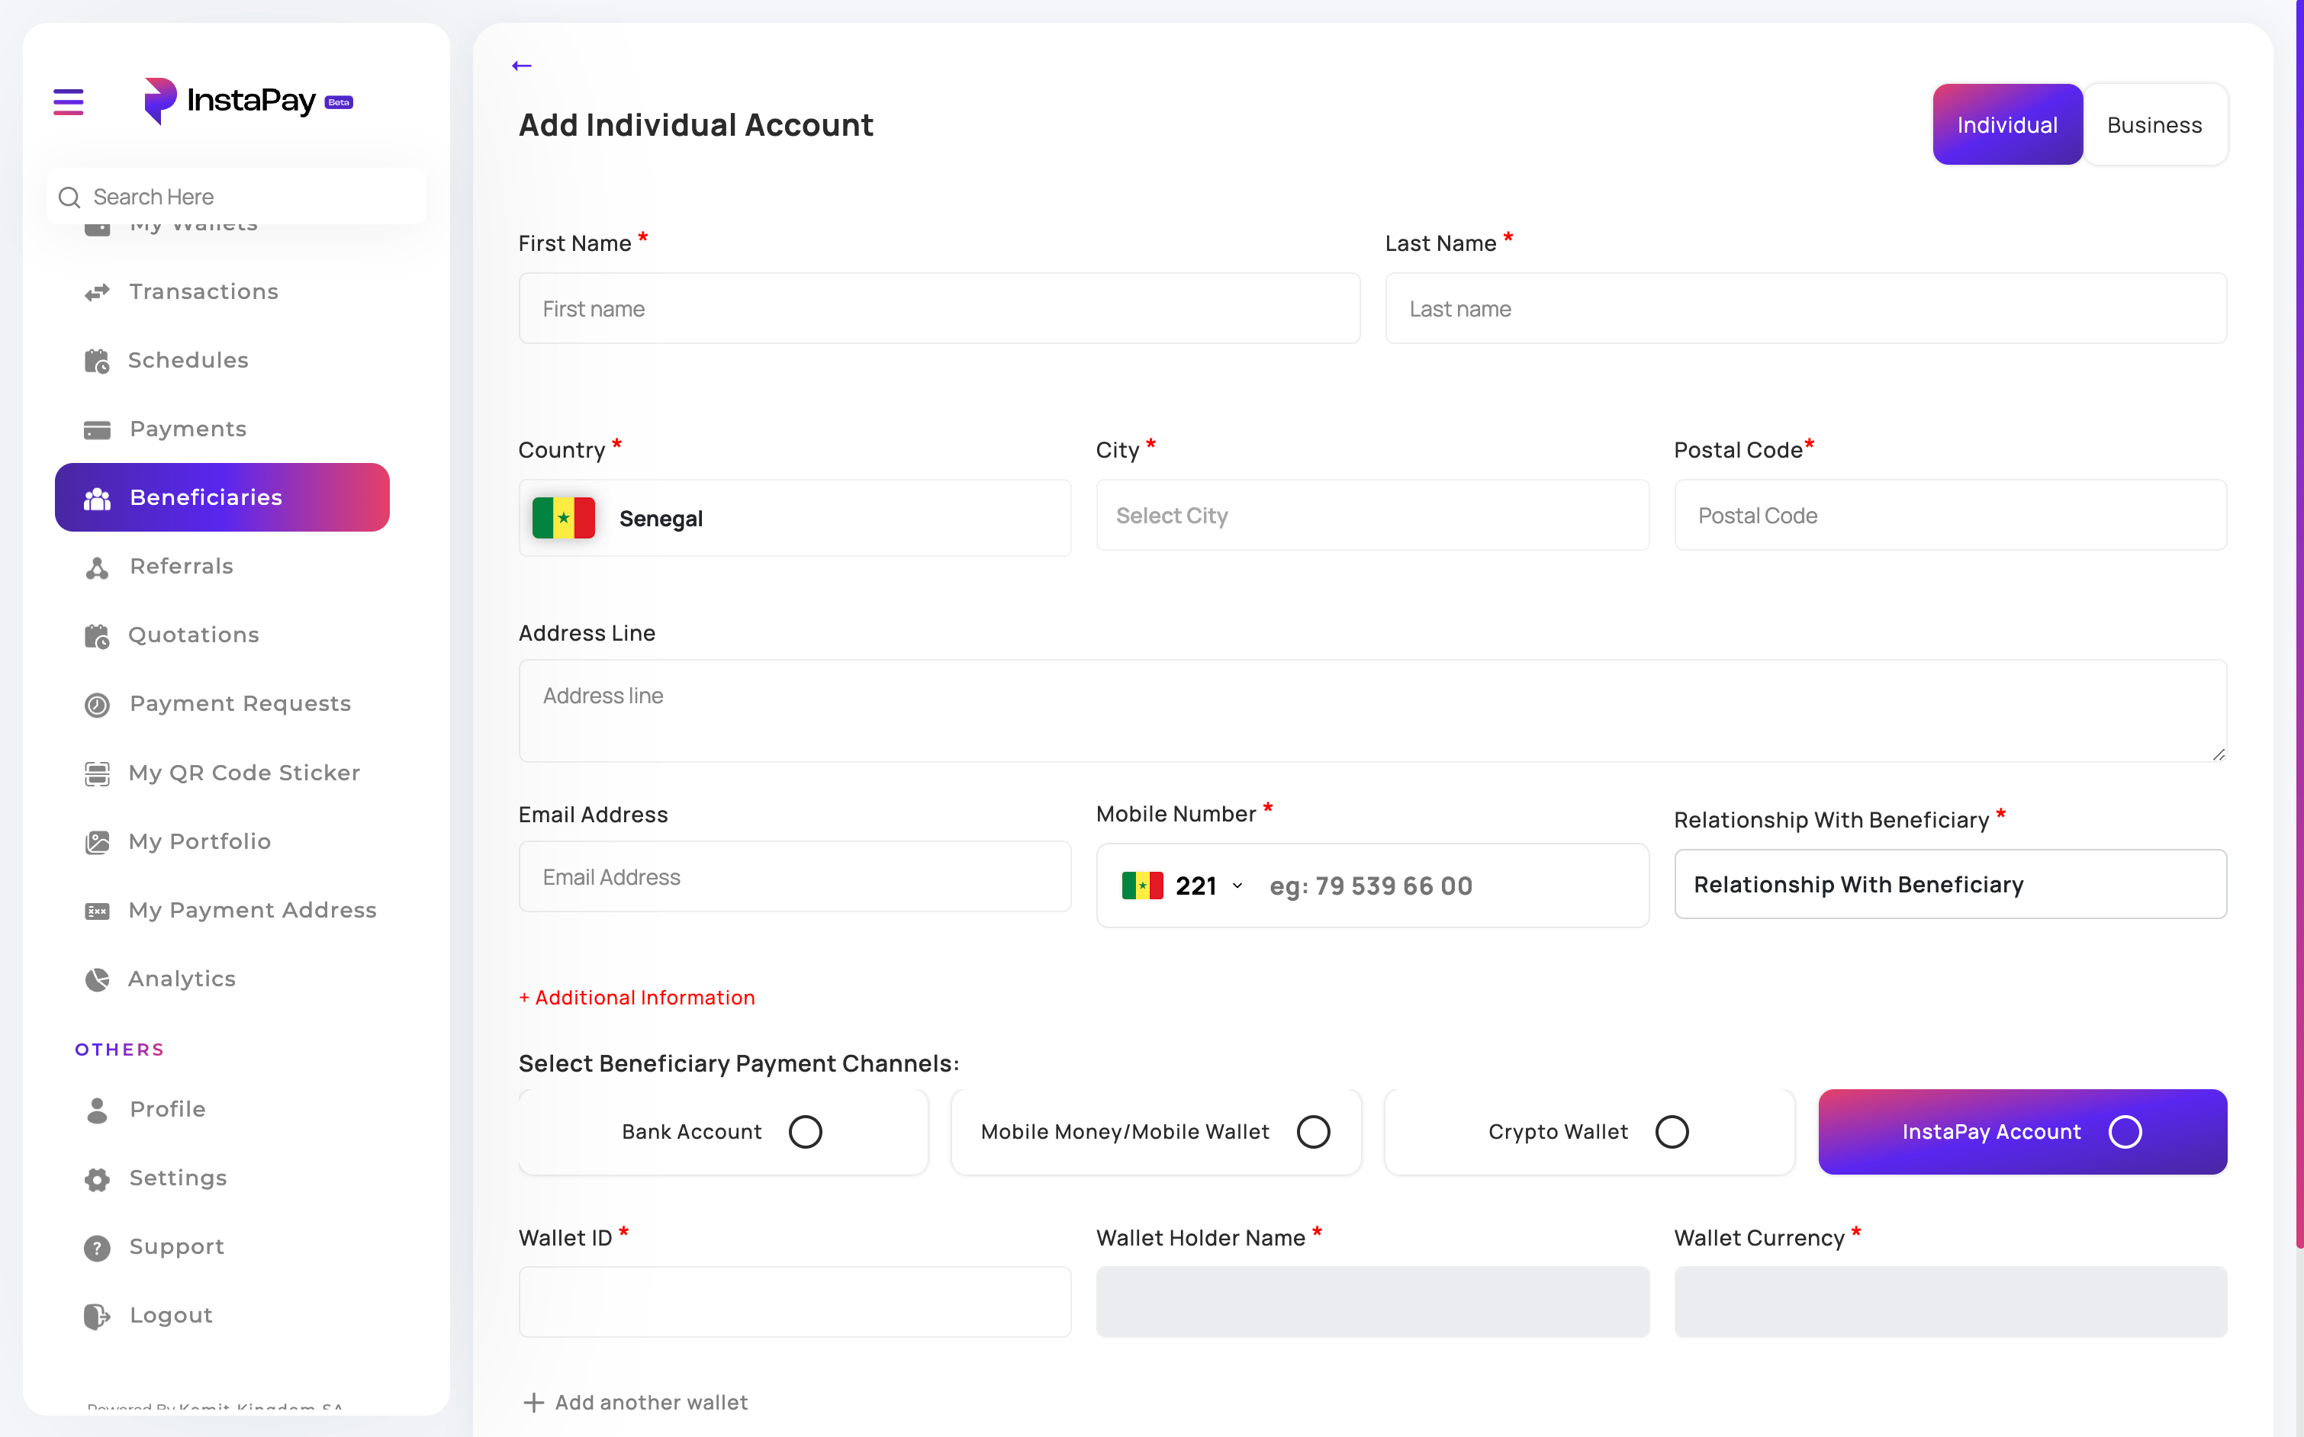Screen dimensions: 2304x1437
Task: Click the hamburger menu icon
Action: coord(68,101)
